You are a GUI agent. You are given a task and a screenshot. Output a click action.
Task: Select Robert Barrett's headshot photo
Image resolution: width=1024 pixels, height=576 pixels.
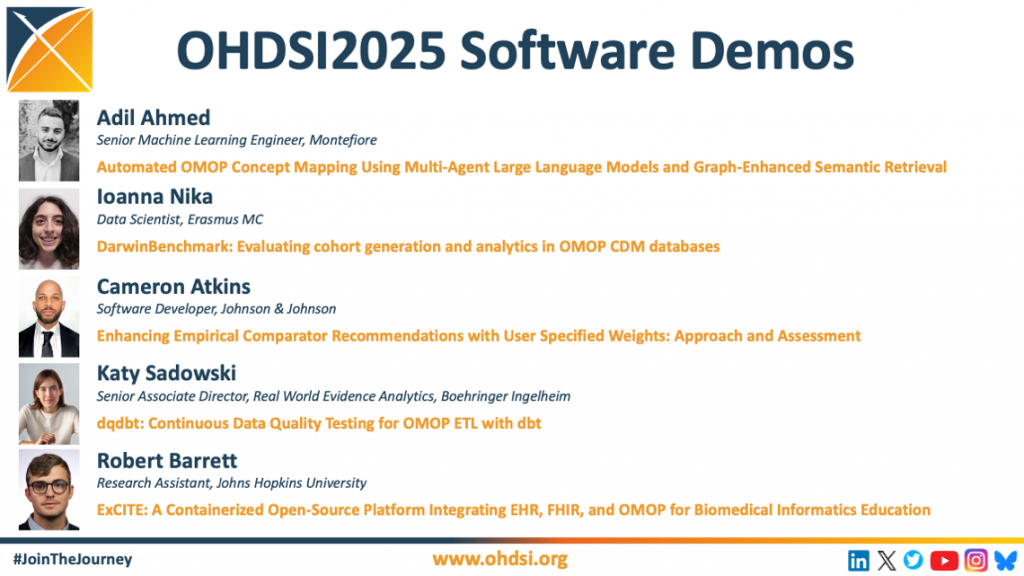click(x=49, y=490)
